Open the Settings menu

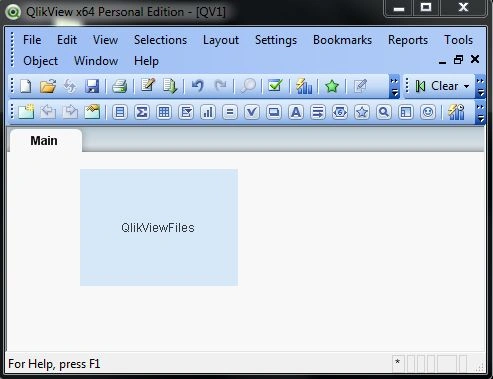point(276,40)
